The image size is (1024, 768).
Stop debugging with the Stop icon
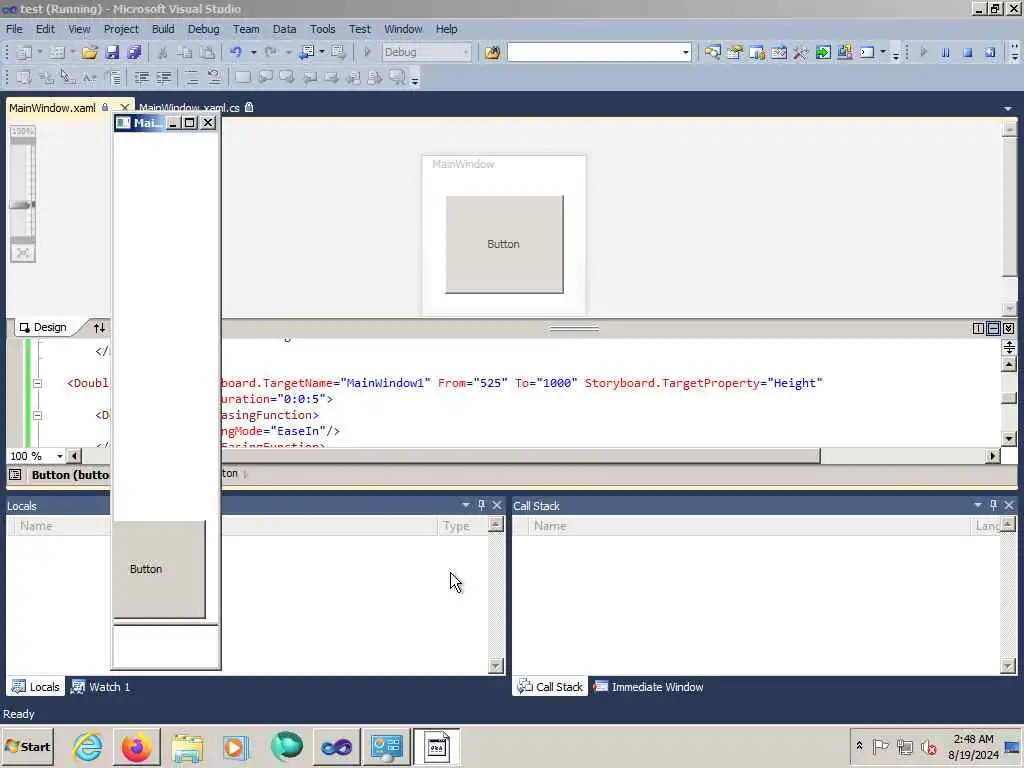[968, 52]
